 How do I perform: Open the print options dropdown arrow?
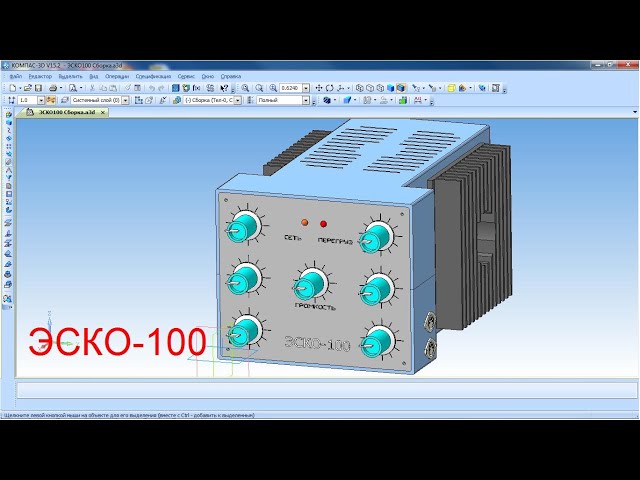61,88
